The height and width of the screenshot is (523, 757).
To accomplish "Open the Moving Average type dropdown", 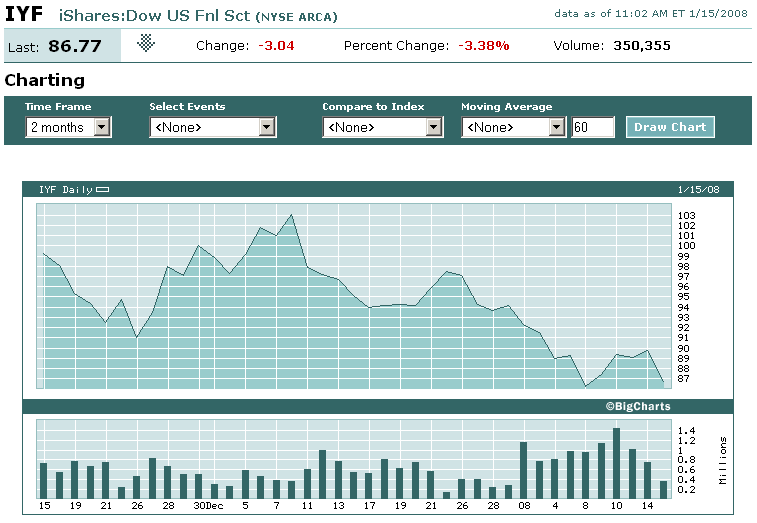I will 514,127.
